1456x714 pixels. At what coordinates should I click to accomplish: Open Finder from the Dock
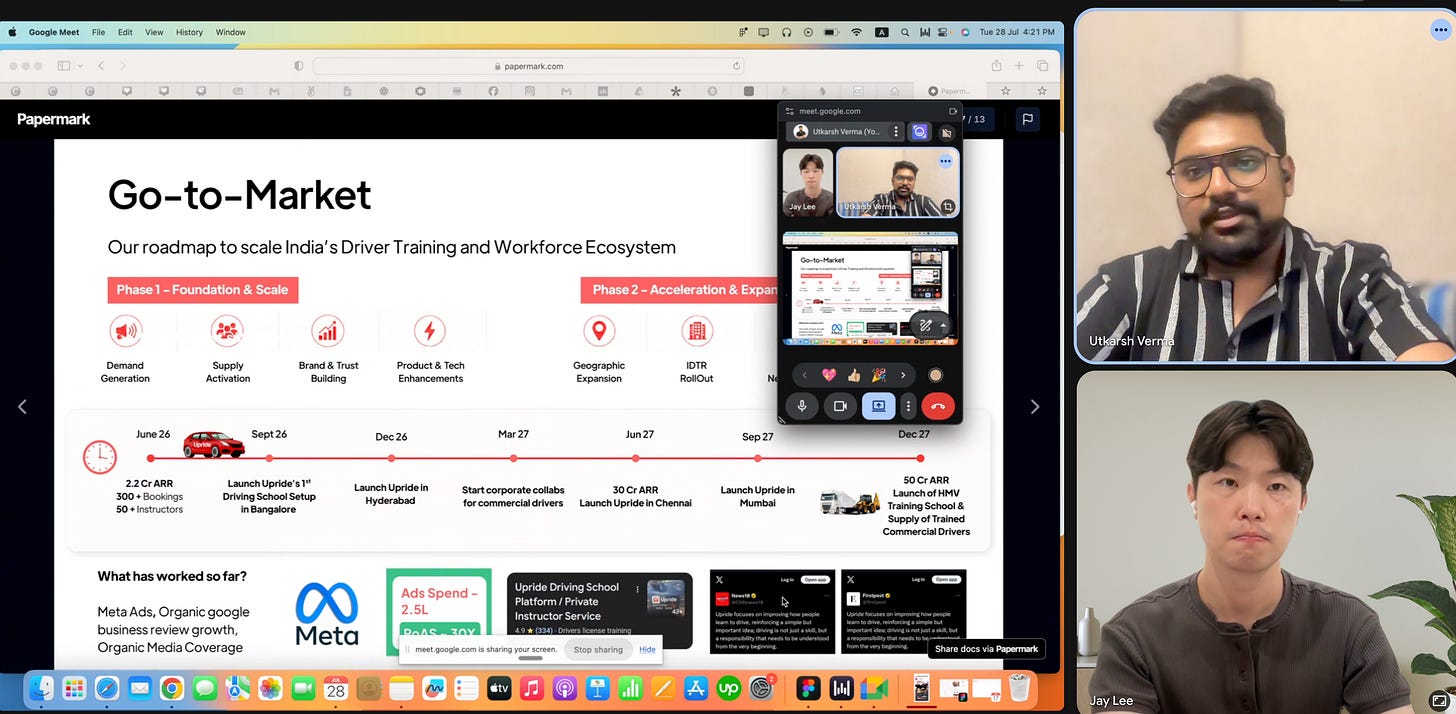(x=41, y=688)
